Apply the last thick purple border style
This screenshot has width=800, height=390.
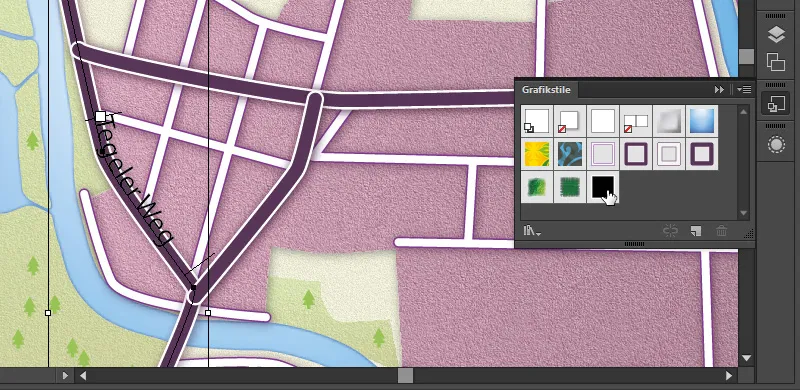pyautogui.click(x=702, y=154)
